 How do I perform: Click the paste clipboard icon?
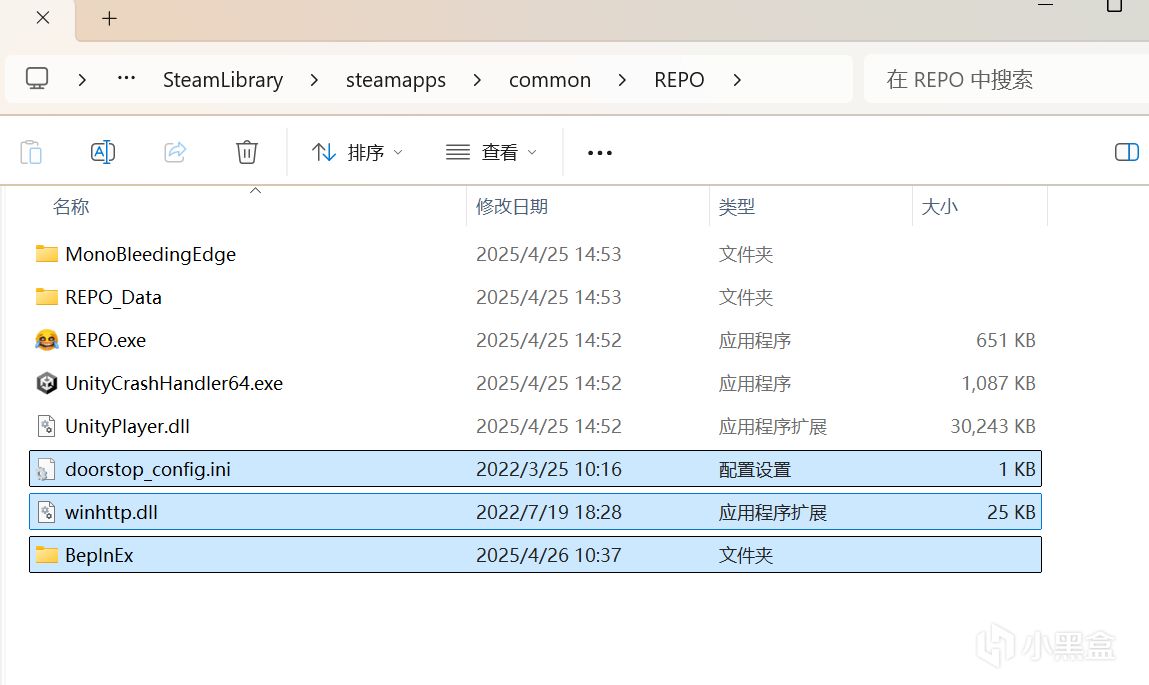[x=31, y=152]
